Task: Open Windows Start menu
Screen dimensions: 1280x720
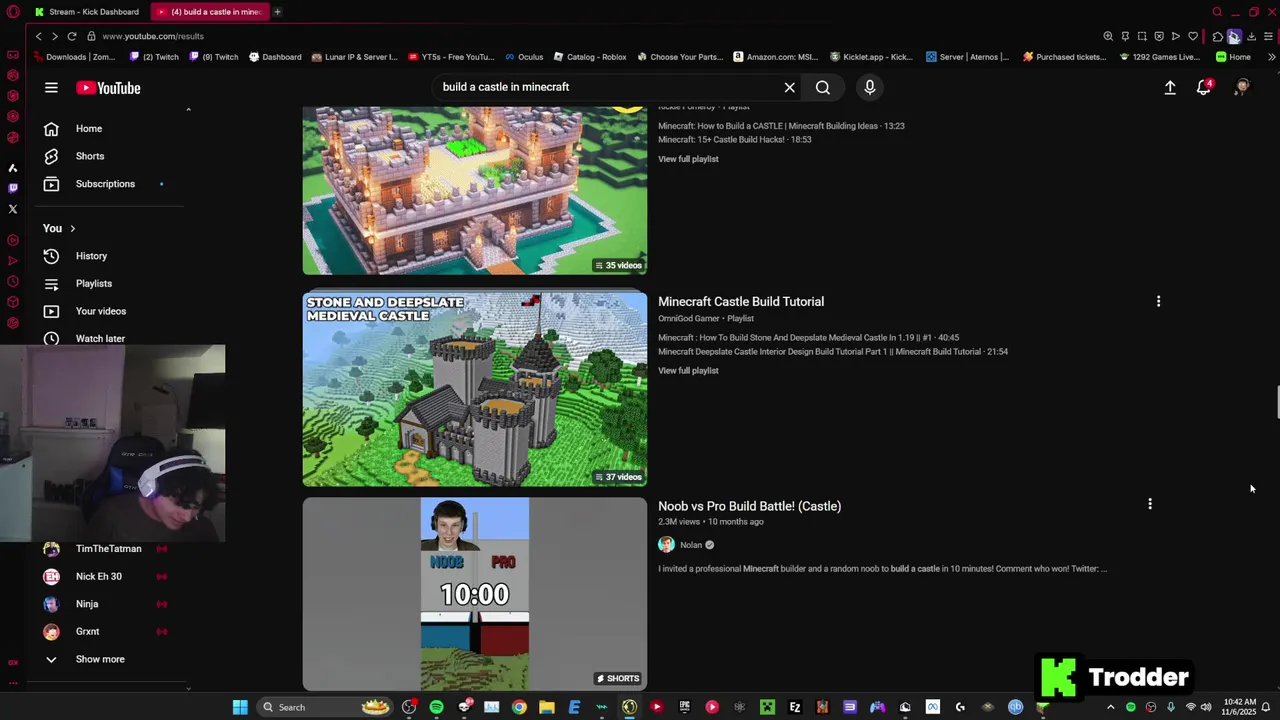Action: click(240, 707)
